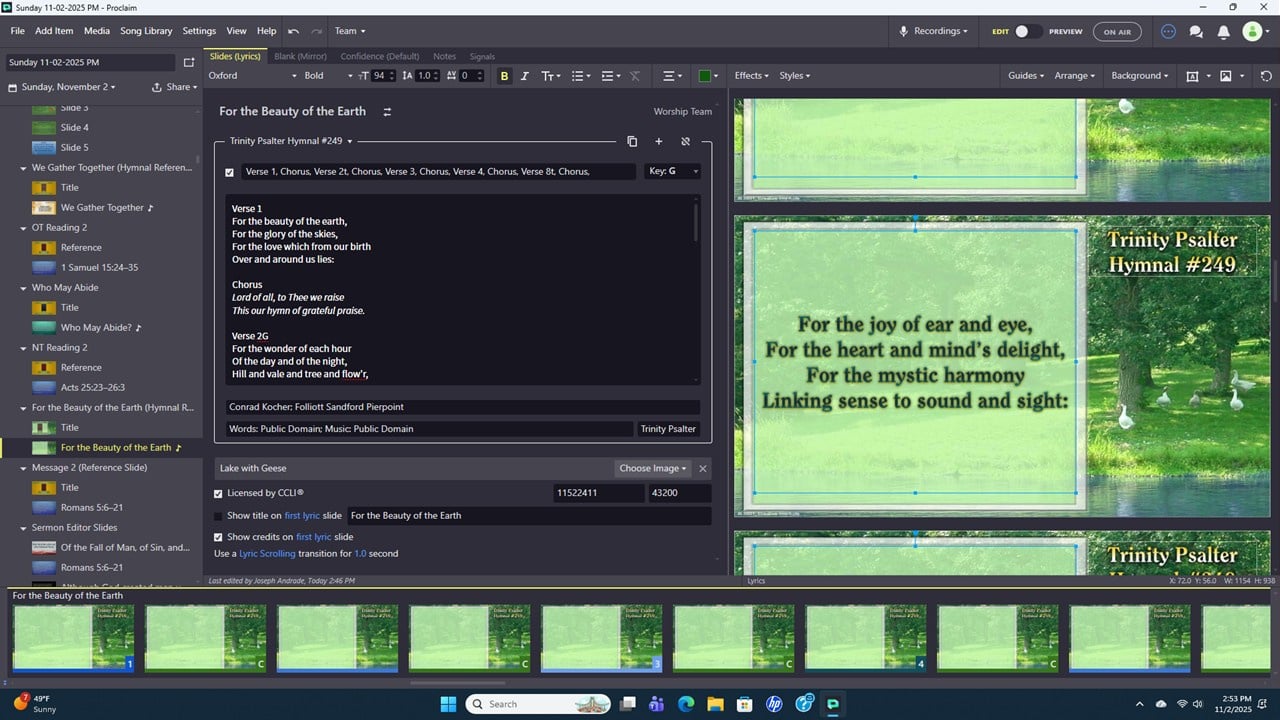Open the Effects dropdown

[x=752, y=76]
